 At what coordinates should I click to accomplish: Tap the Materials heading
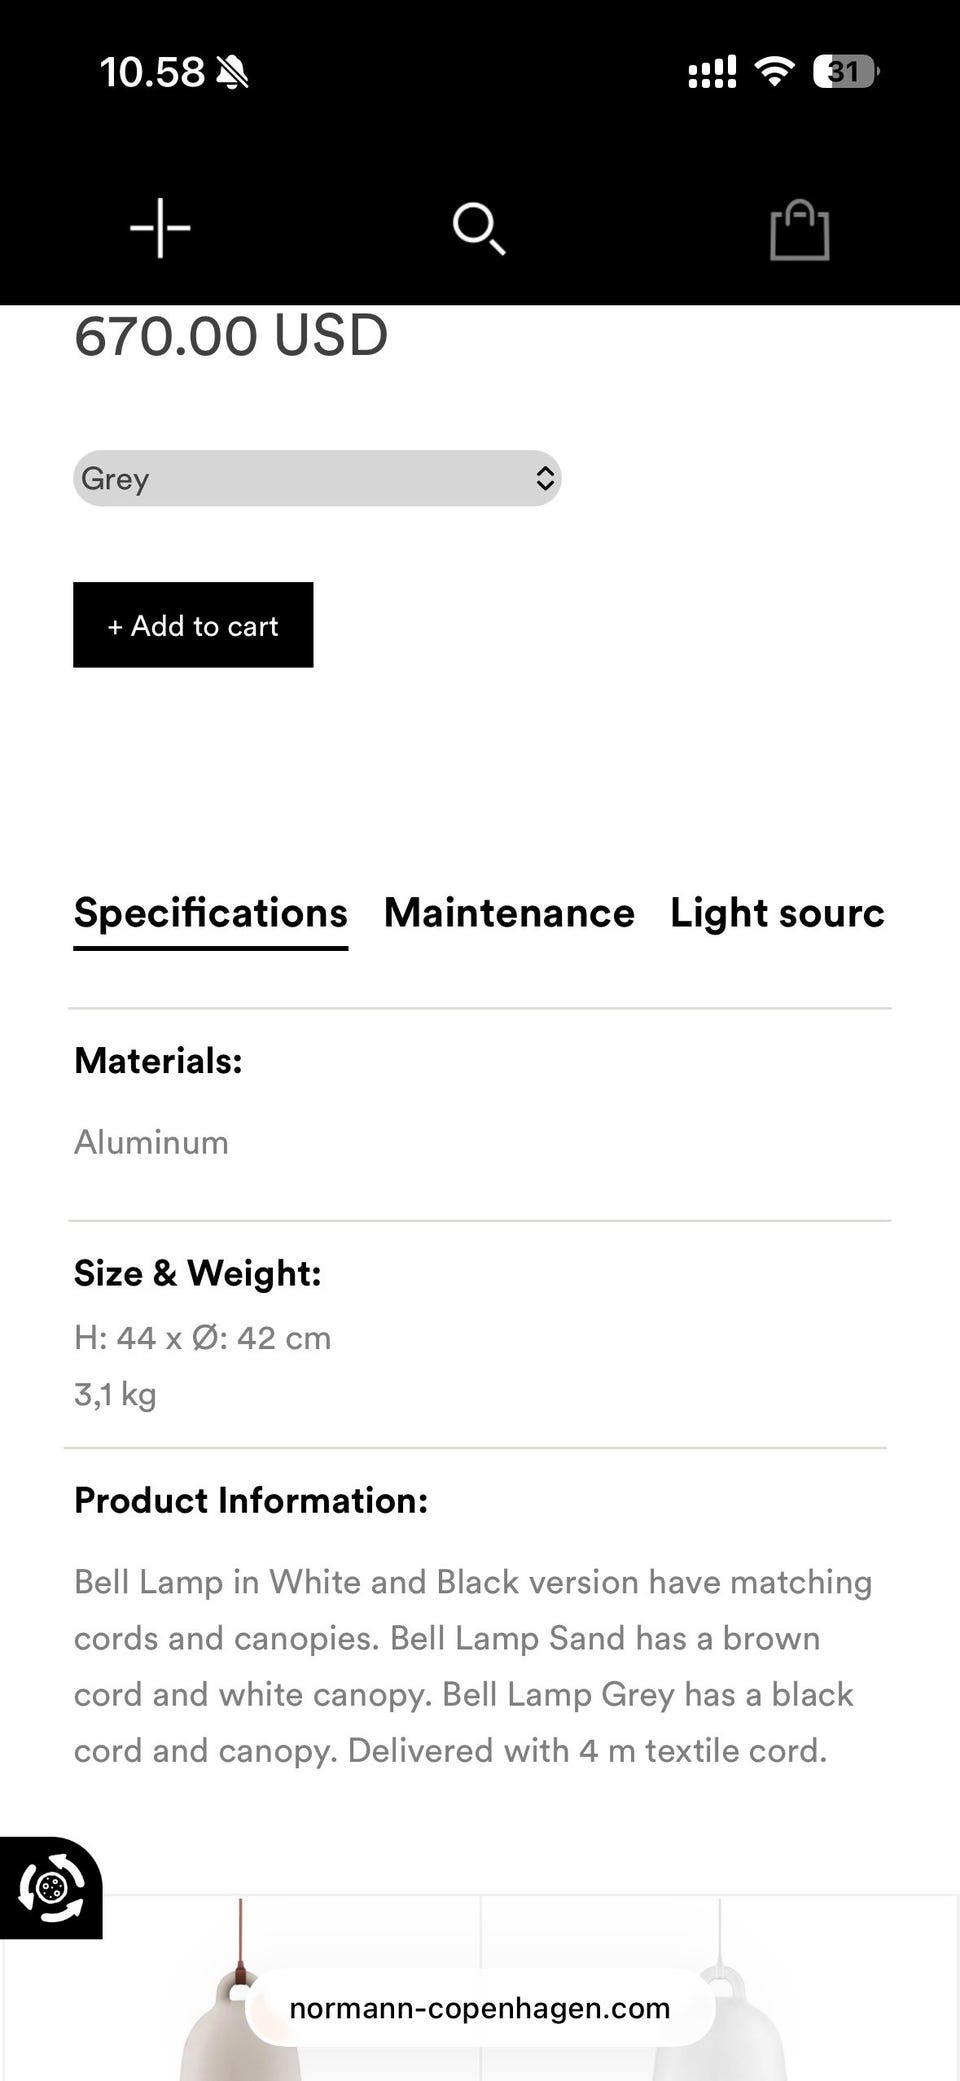[158, 1061]
